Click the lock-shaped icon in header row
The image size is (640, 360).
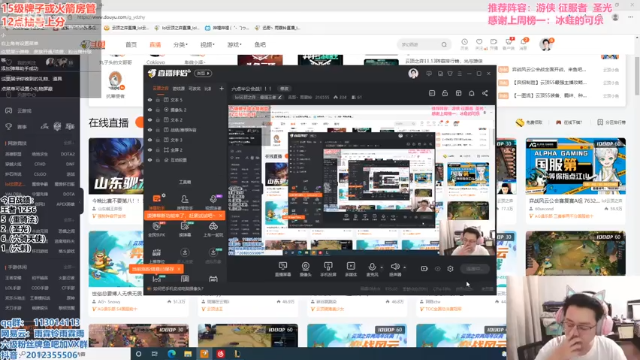click(445, 93)
